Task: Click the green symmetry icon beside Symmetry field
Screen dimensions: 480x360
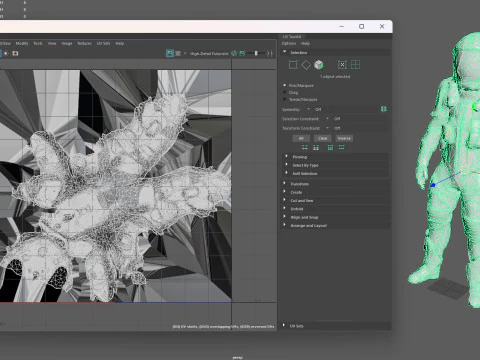Action: tap(384, 109)
